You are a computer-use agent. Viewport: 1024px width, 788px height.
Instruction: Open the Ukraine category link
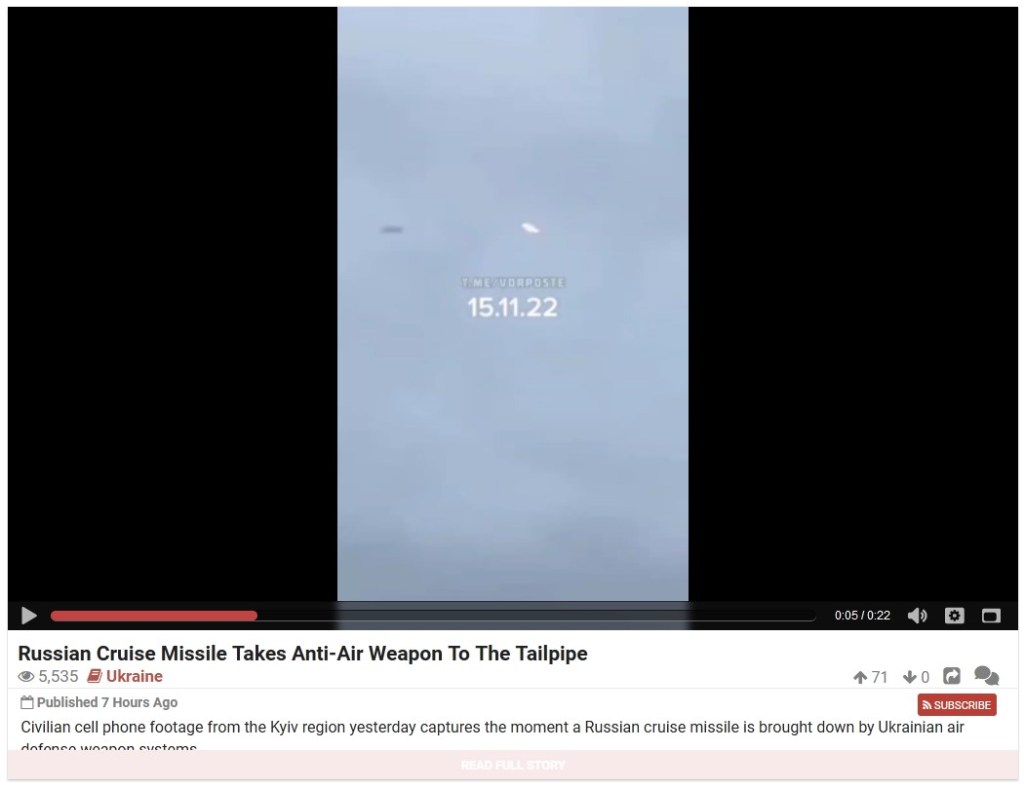point(134,676)
